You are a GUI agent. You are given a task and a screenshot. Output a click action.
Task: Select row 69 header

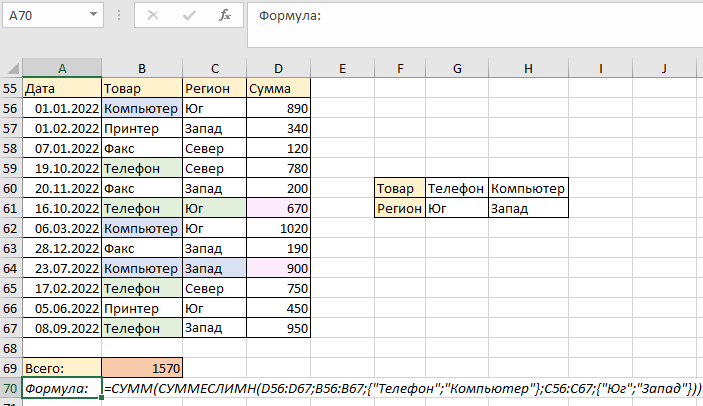[x=11, y=368]
